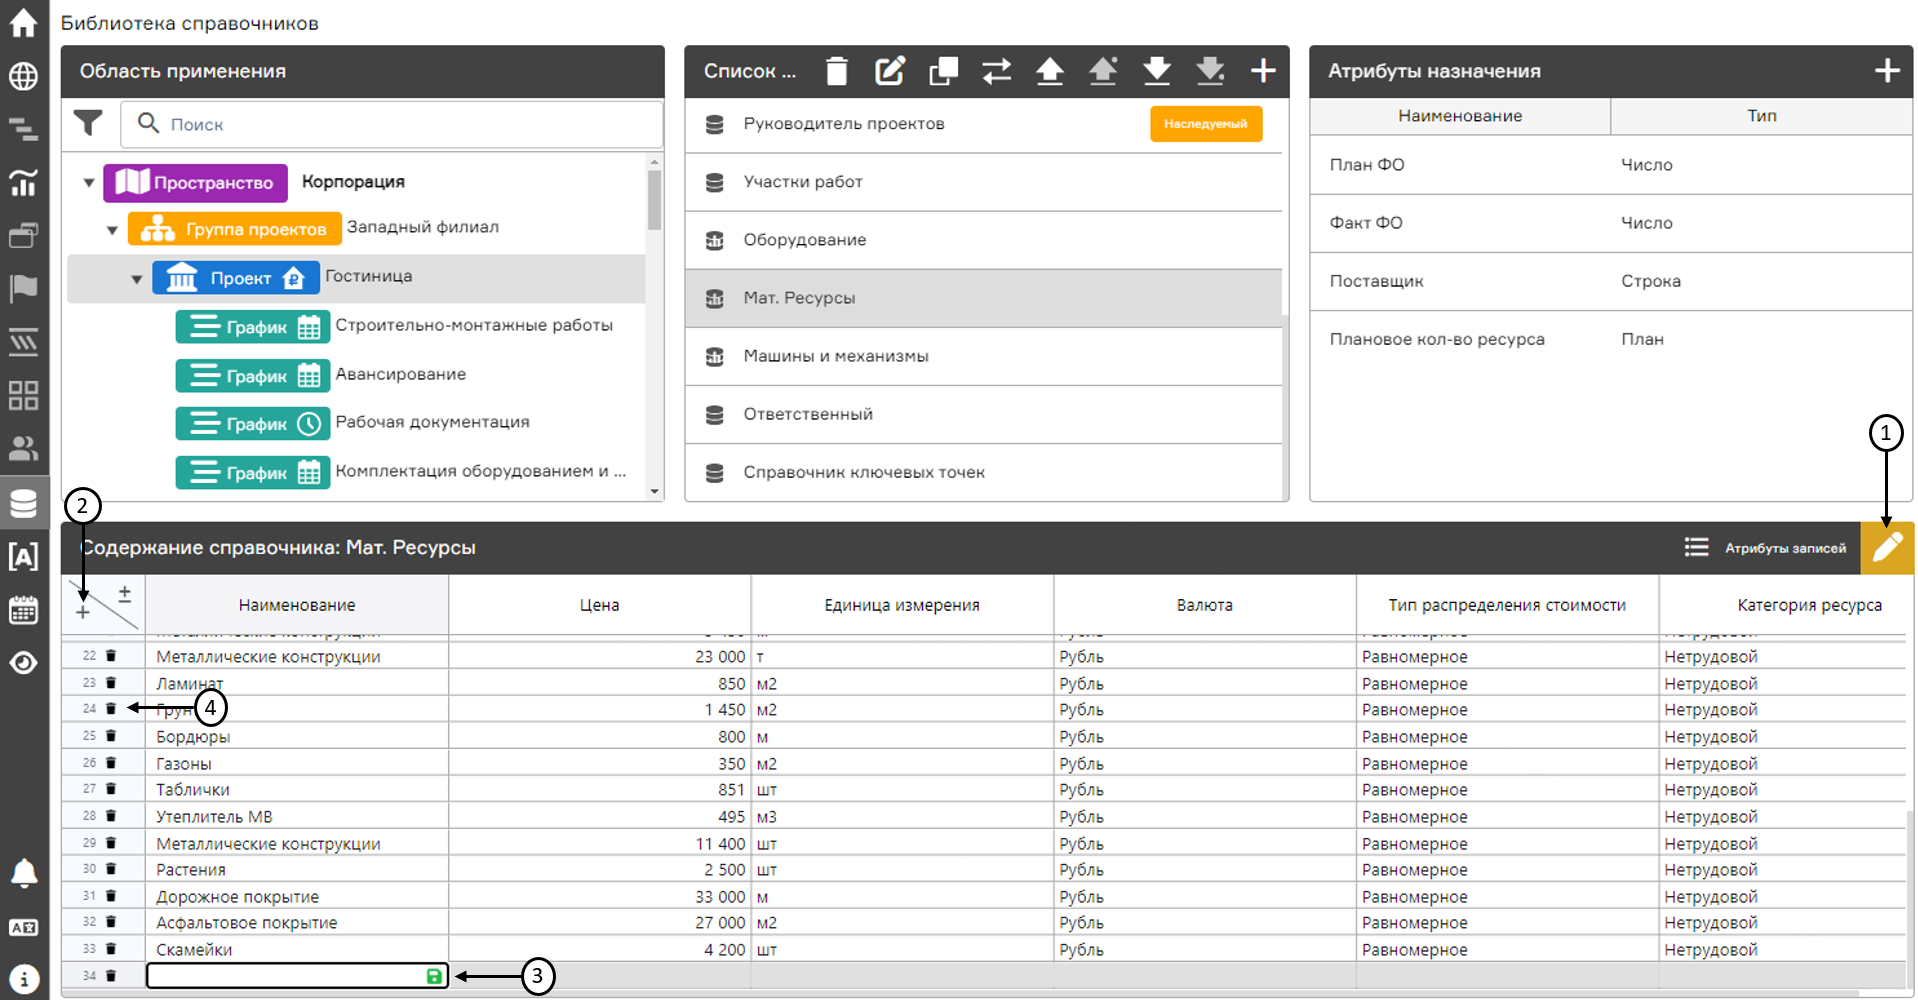Duplicate the selected list entry

tap(943, 71)
